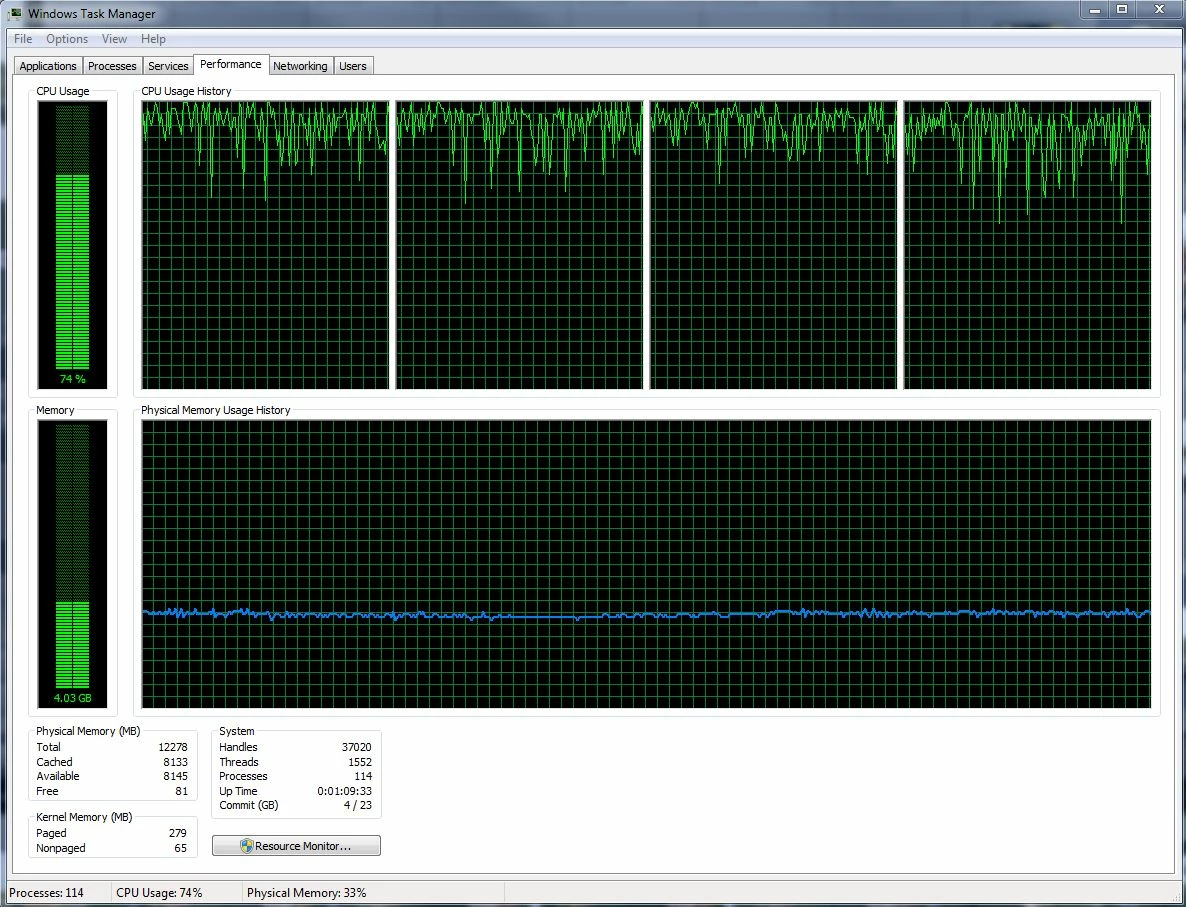1186x907 pixels.
Task: Click the Cached memory value 8133
Action: 175,762
